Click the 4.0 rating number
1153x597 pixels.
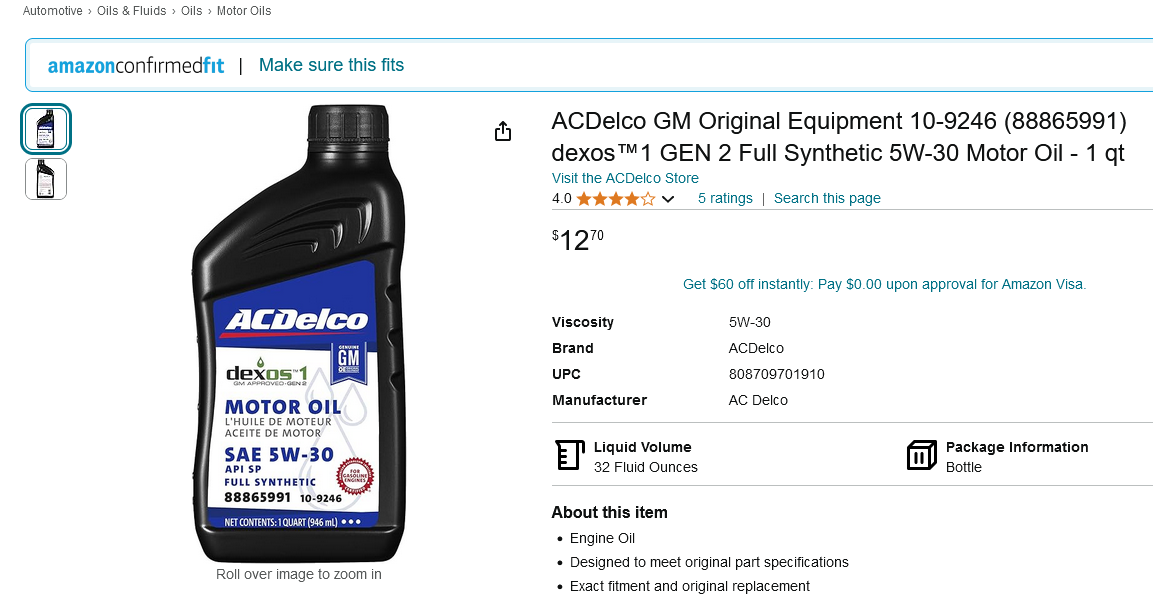tap(562, 199)
